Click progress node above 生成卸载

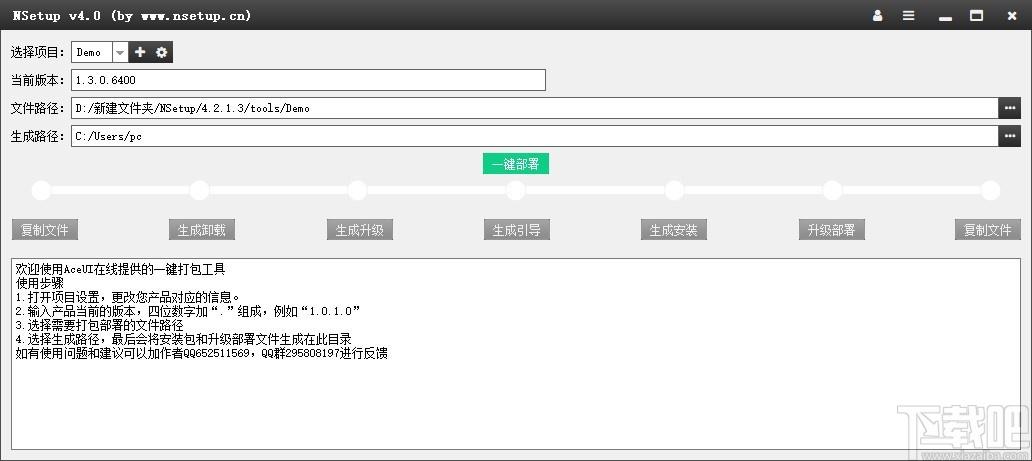tap(199, 191)
